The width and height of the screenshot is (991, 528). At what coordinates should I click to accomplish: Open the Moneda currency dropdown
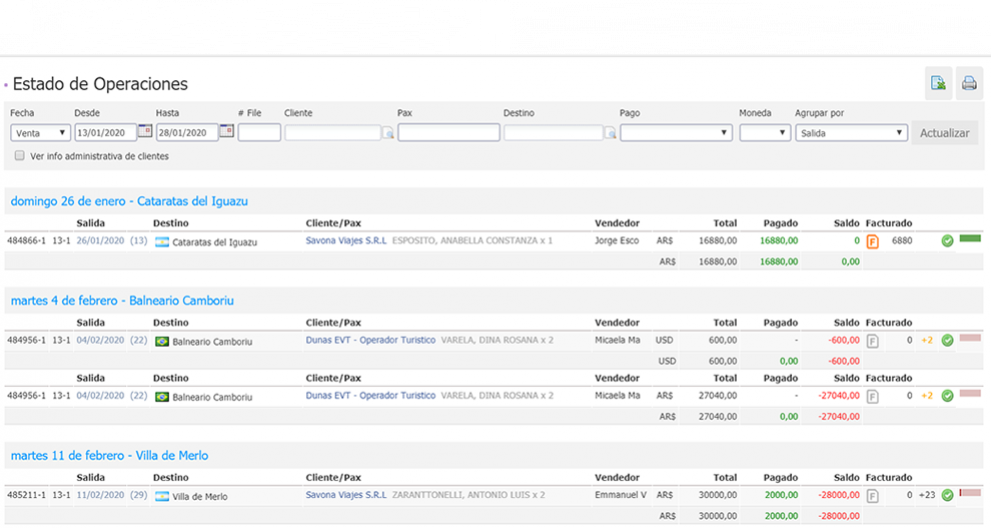pyautogui.click(x=764, y=132)
